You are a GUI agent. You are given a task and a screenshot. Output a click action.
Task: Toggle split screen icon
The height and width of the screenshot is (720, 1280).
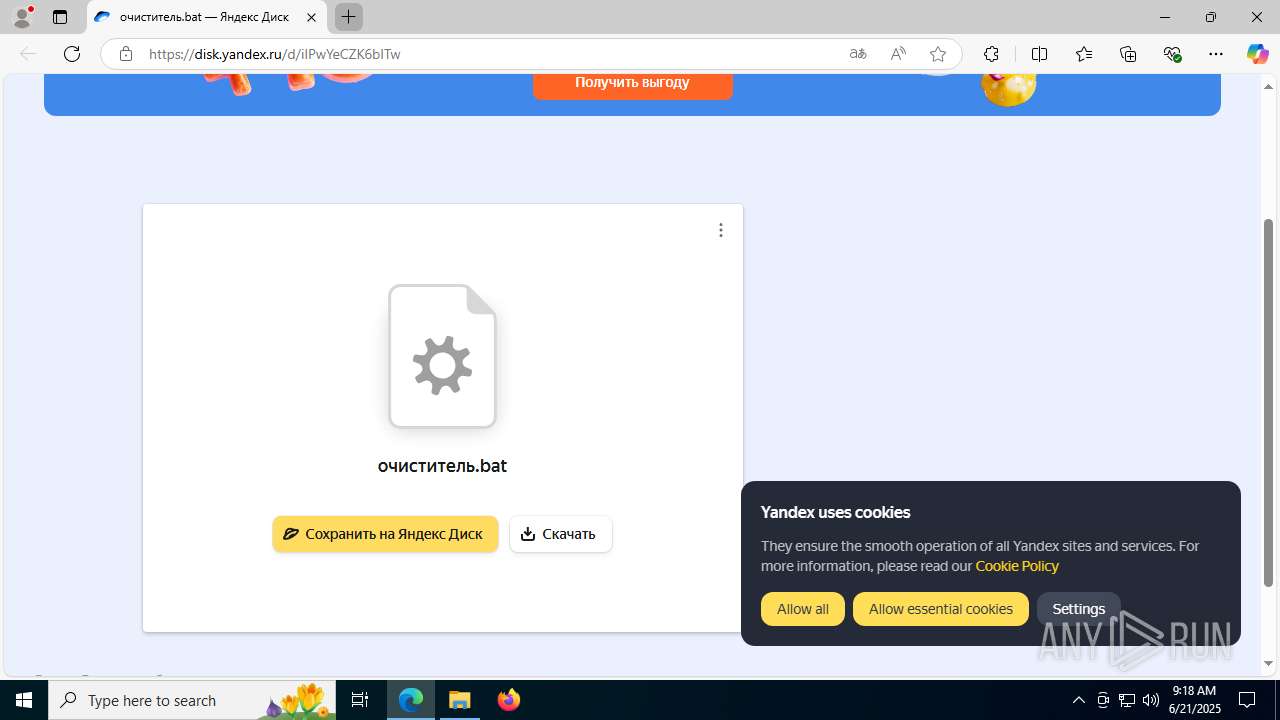point(1040,54)
